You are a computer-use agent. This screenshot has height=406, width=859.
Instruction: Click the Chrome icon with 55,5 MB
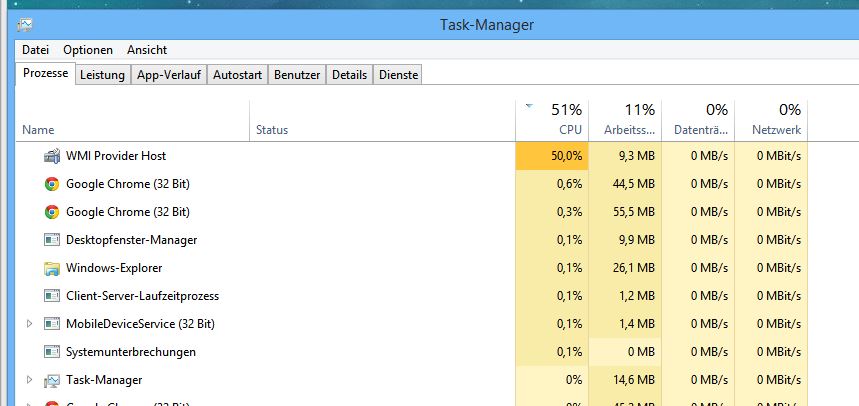point(51,212)
